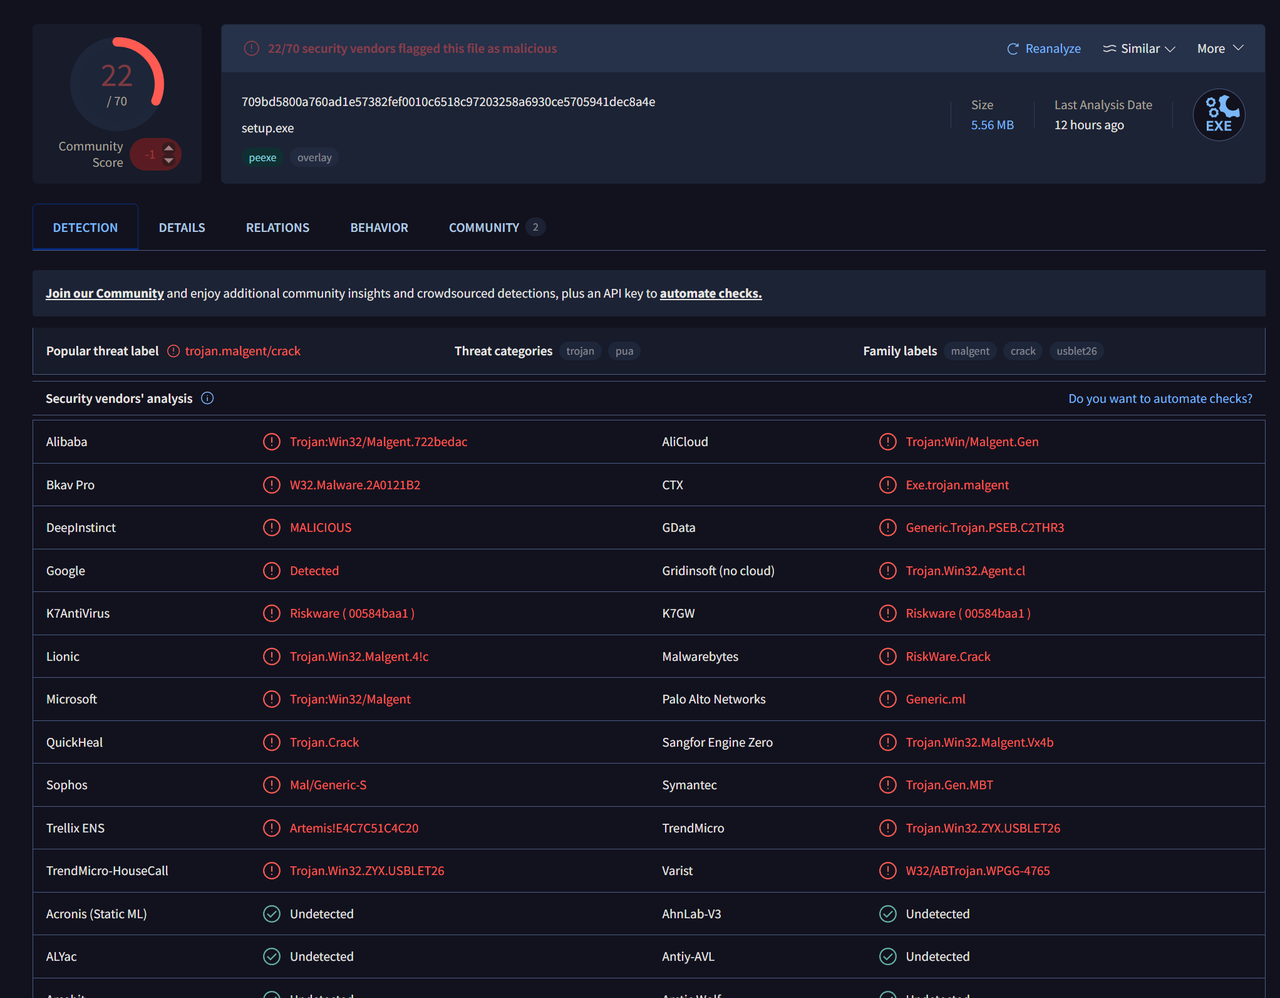Viewport: 1280px width, 998px height.
Task: Open the COMMUNITY tab
Action: click(x=495, y=228)
